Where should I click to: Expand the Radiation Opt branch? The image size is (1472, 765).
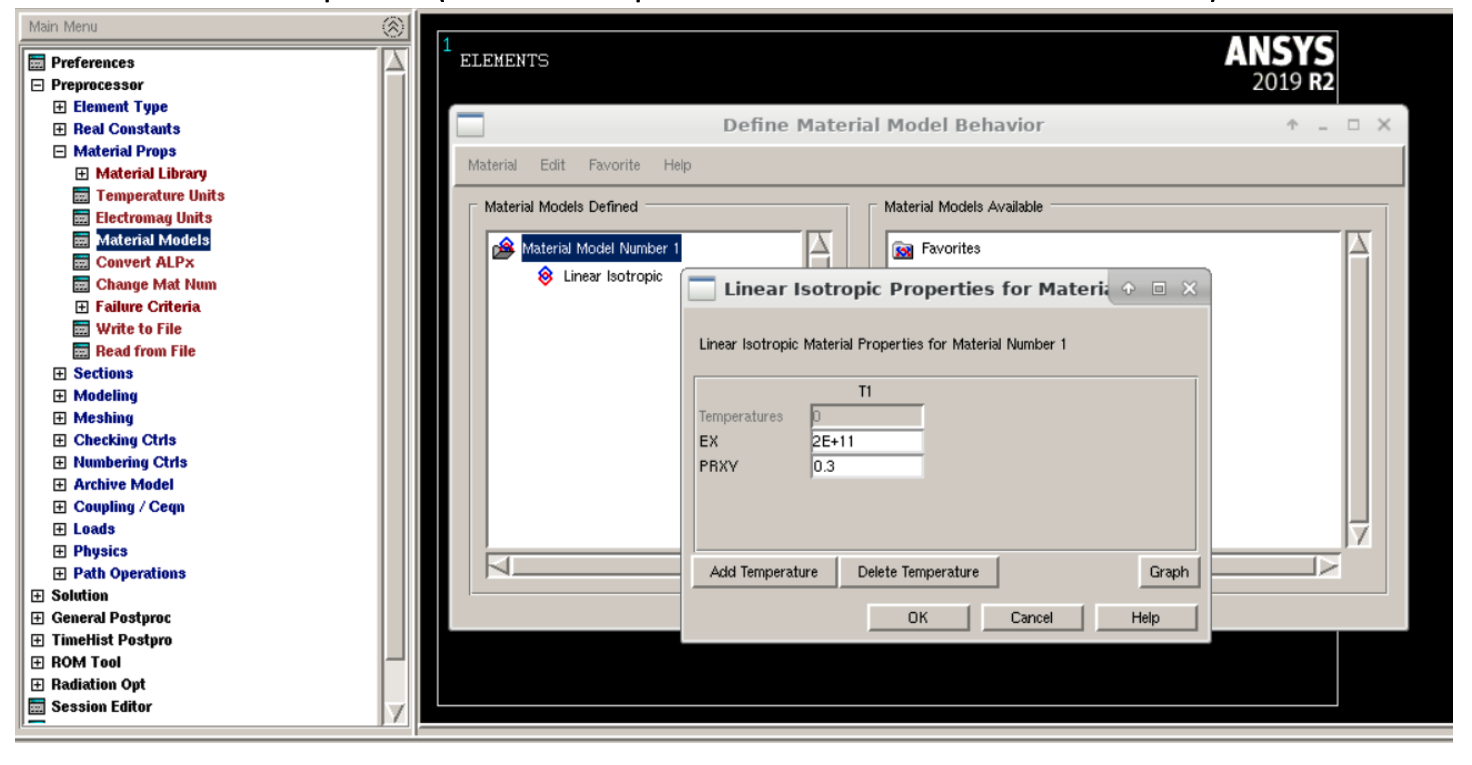coord(38,684)
